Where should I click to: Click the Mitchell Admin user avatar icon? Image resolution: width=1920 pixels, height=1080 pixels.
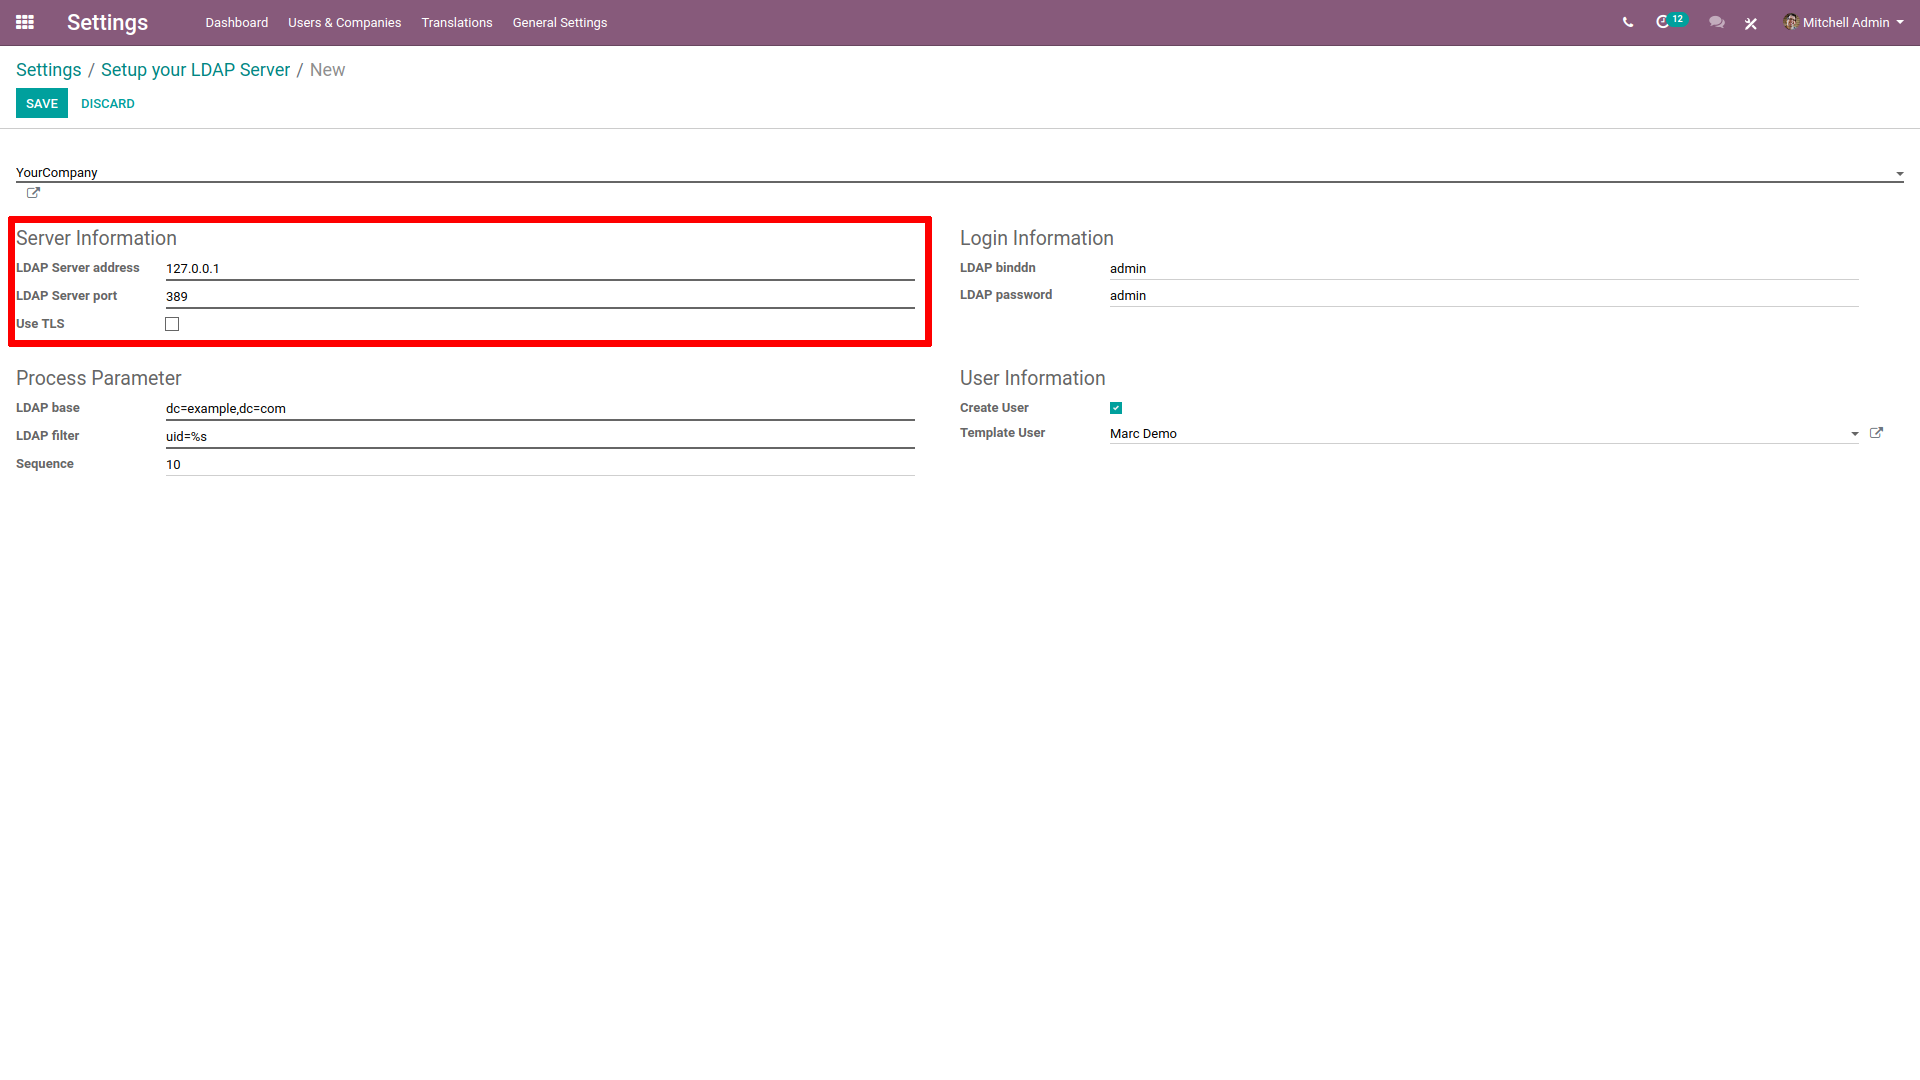(1793, 22)
